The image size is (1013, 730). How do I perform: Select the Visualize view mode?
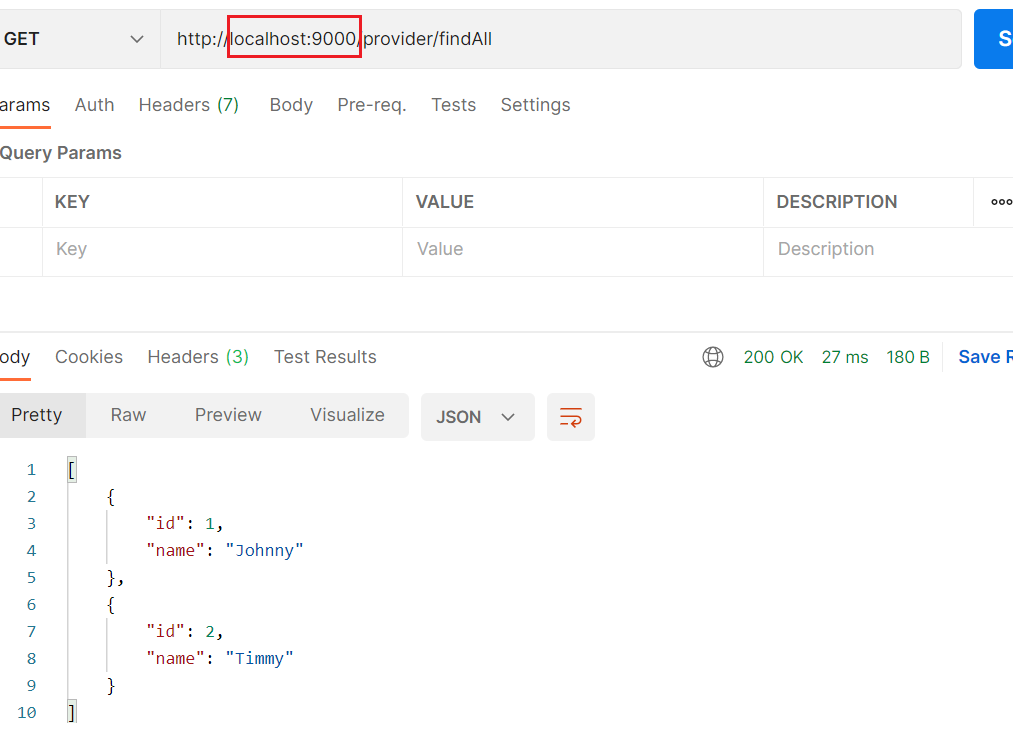click(x=348, y=415)
